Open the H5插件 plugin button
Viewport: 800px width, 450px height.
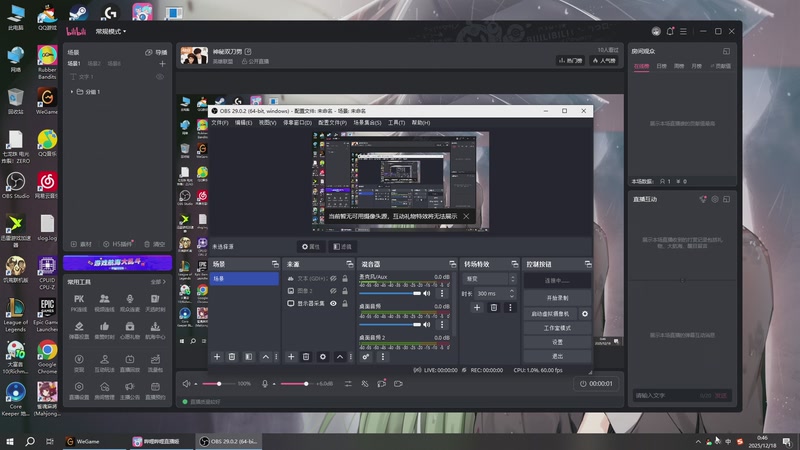(118, 244)
